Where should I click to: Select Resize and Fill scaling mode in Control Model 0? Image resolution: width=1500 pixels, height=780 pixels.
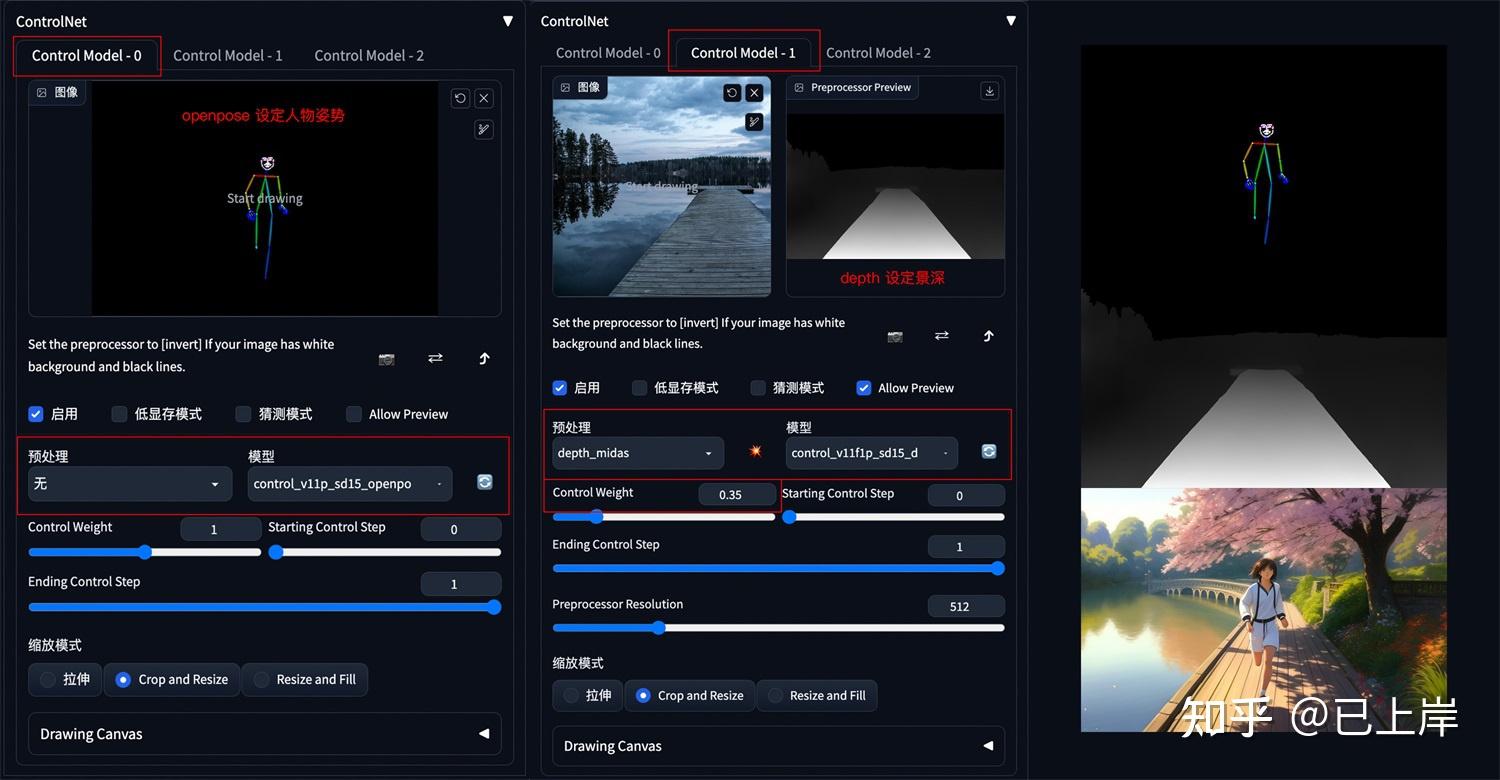(304, 679)
